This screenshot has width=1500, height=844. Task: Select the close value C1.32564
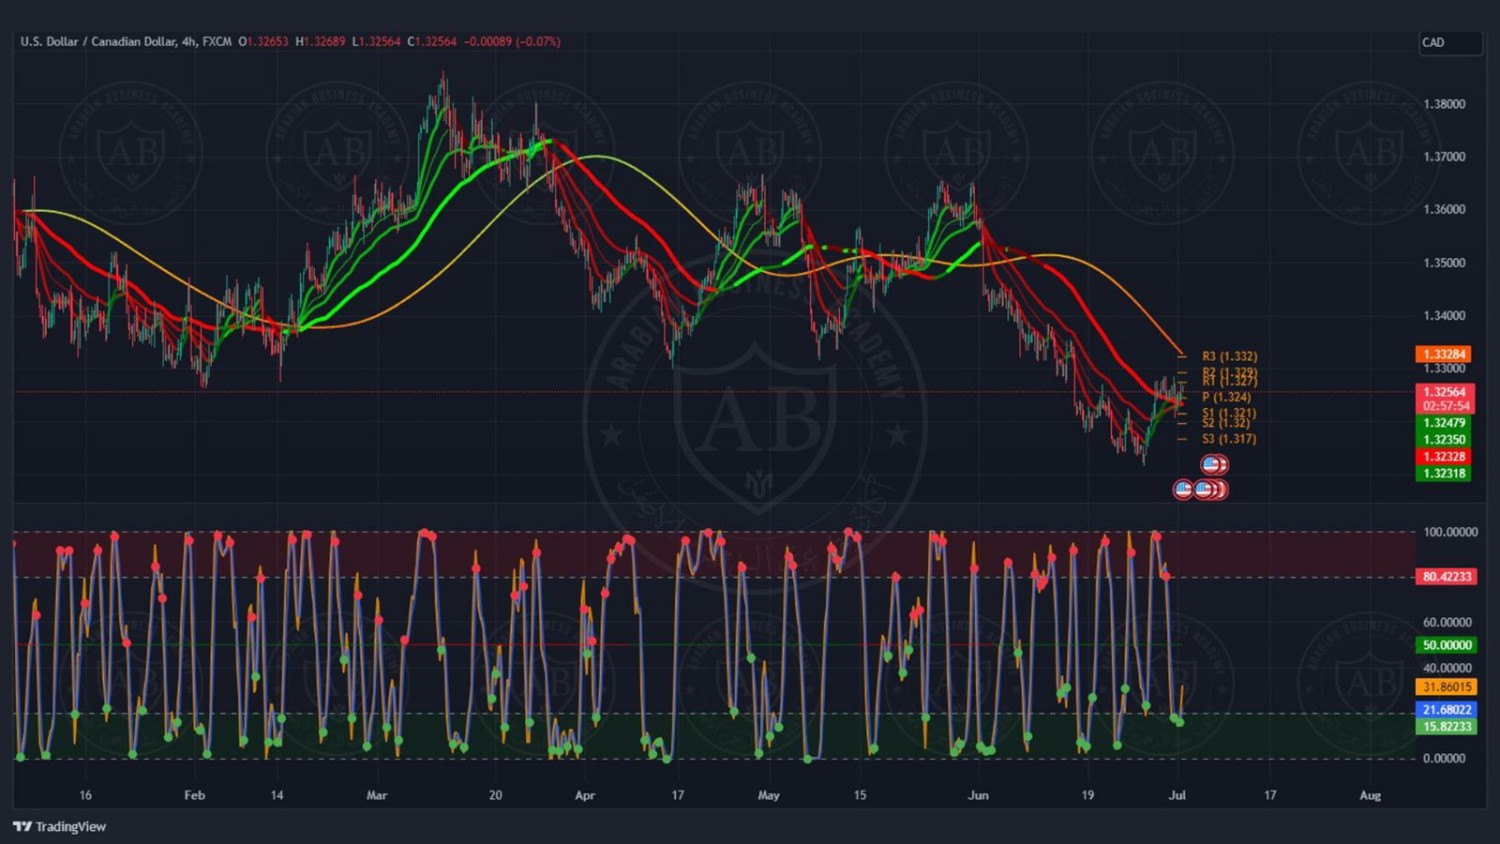click(x=432, y=42)
